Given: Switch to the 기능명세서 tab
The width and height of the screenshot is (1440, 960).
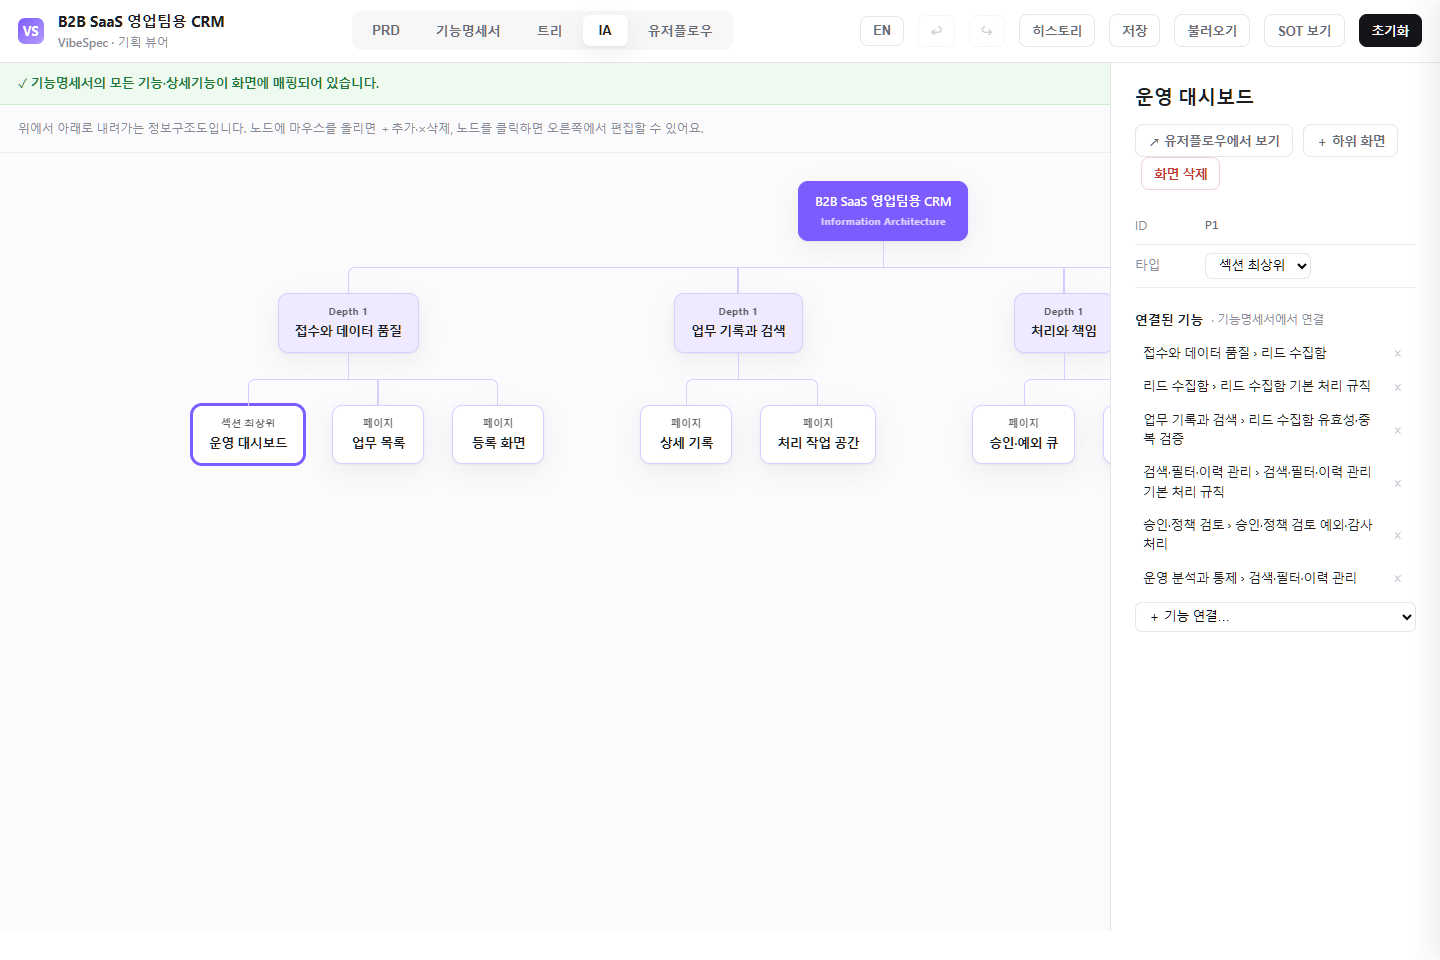Looking at the screenshot, I should pos(468,31).
